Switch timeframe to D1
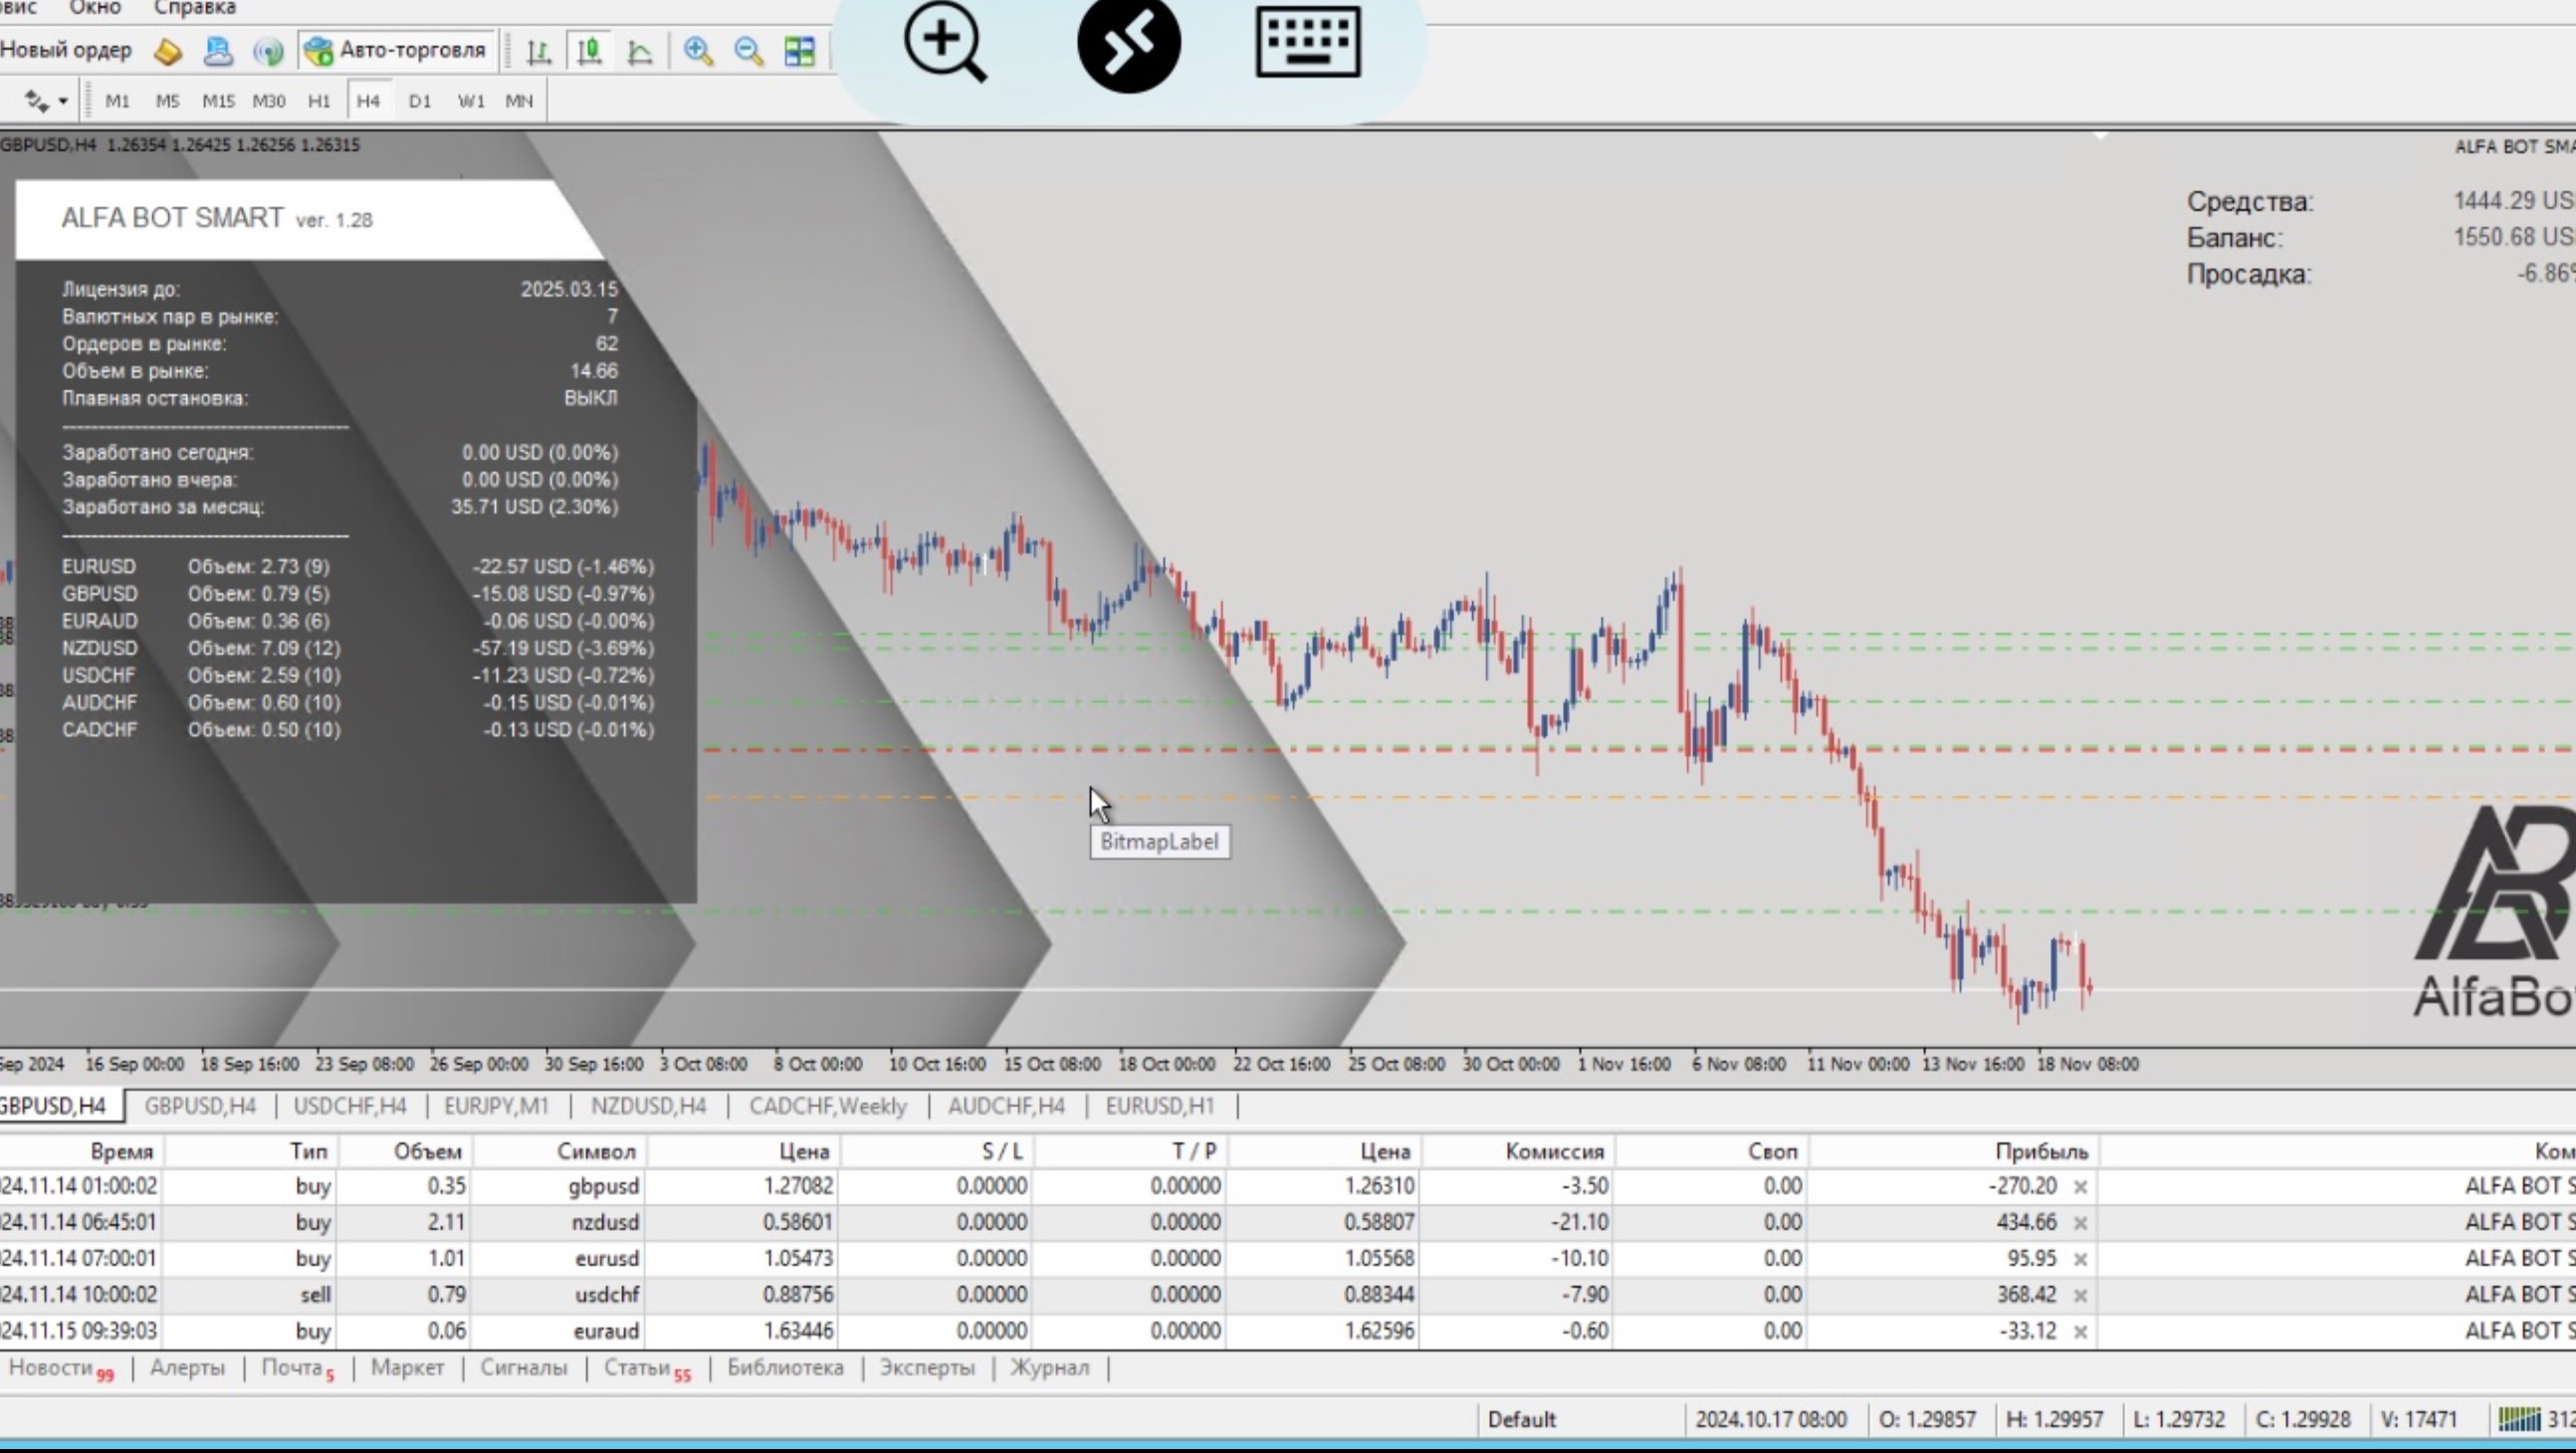Viewport: 2576px width, 1453px height. [x=420, y=101]
